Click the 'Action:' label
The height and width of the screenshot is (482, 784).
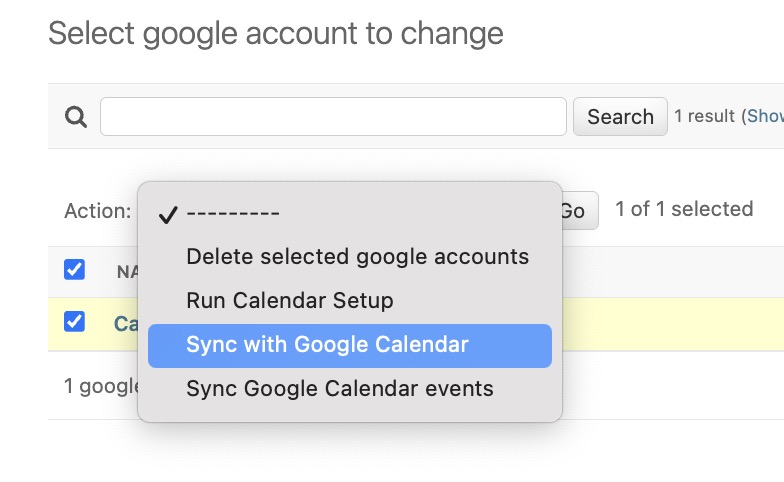coord(97,211)
